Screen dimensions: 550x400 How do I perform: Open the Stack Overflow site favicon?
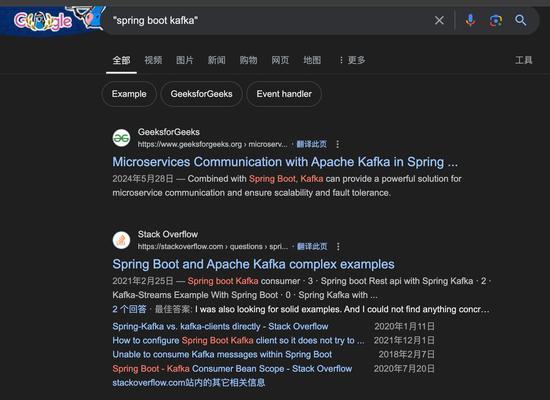coord(121,240)
